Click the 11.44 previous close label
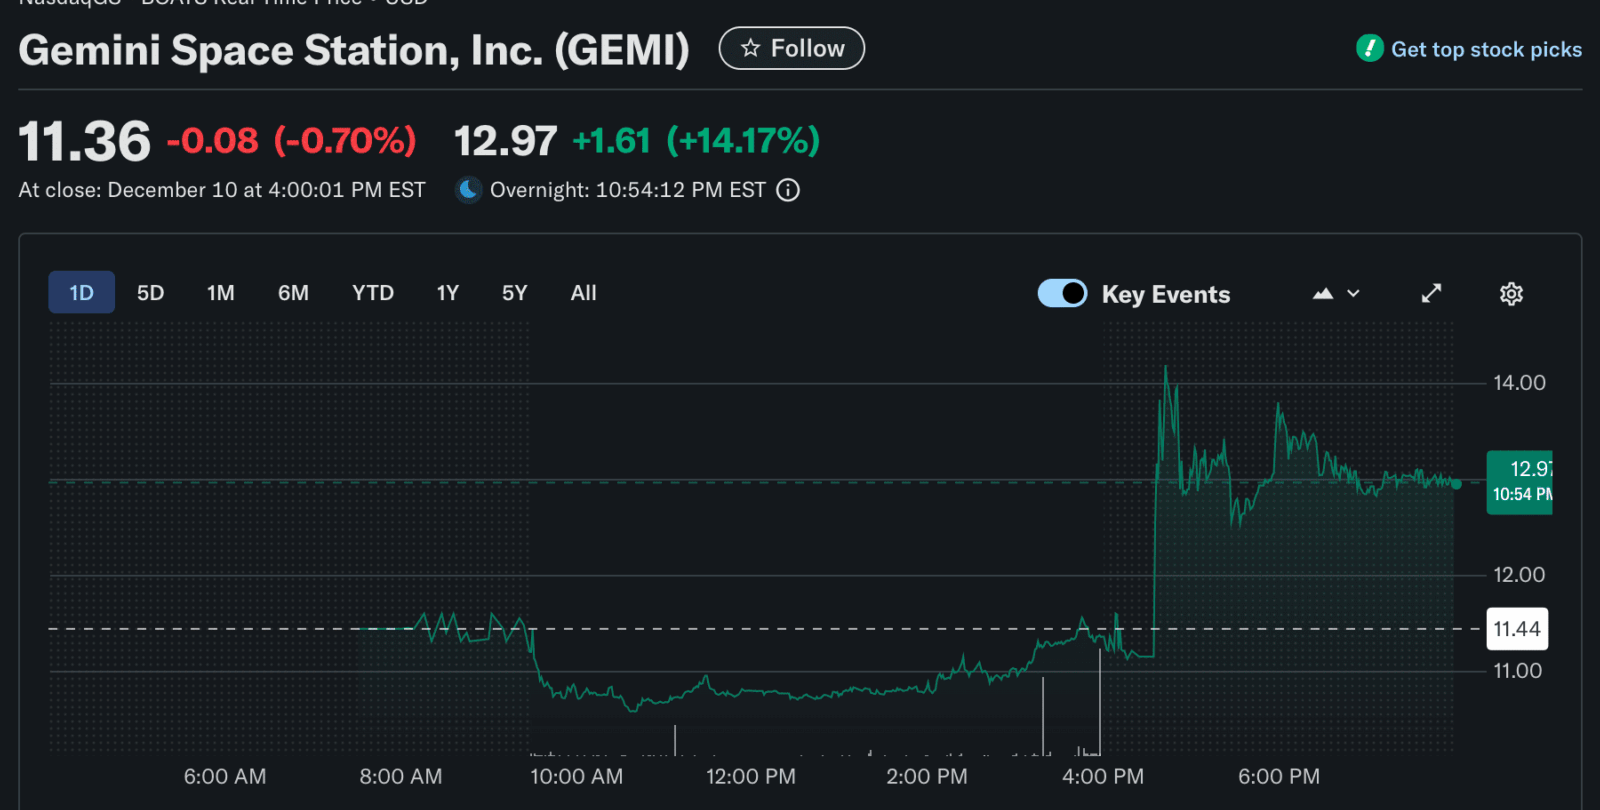The width and height of the screenshot is (1600, 810). point(1517,629)
